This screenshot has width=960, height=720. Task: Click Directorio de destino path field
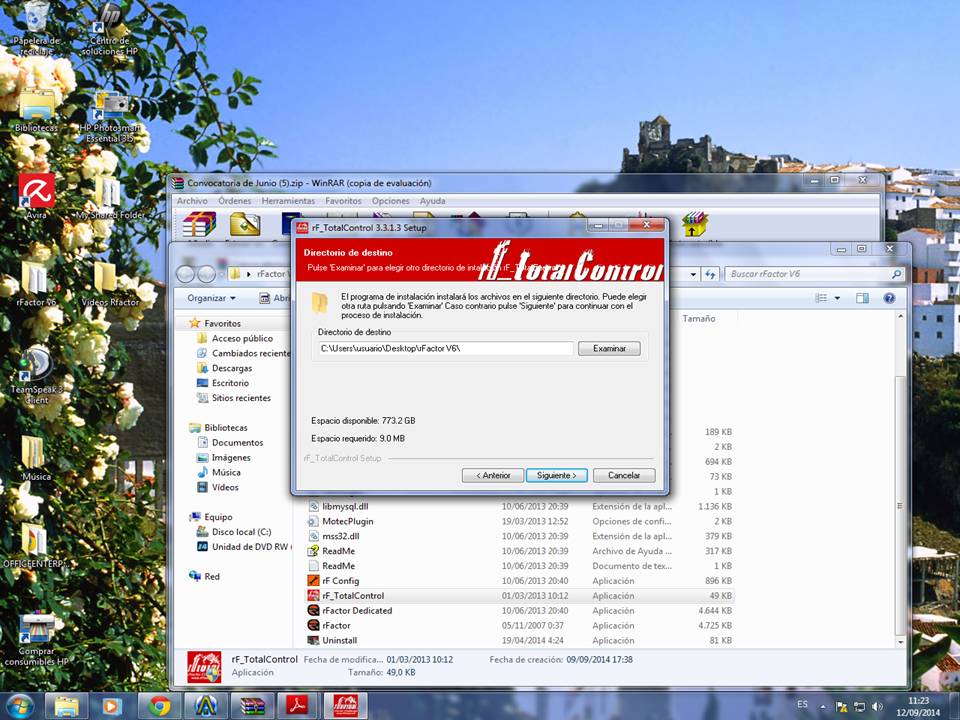pos(446,348)
